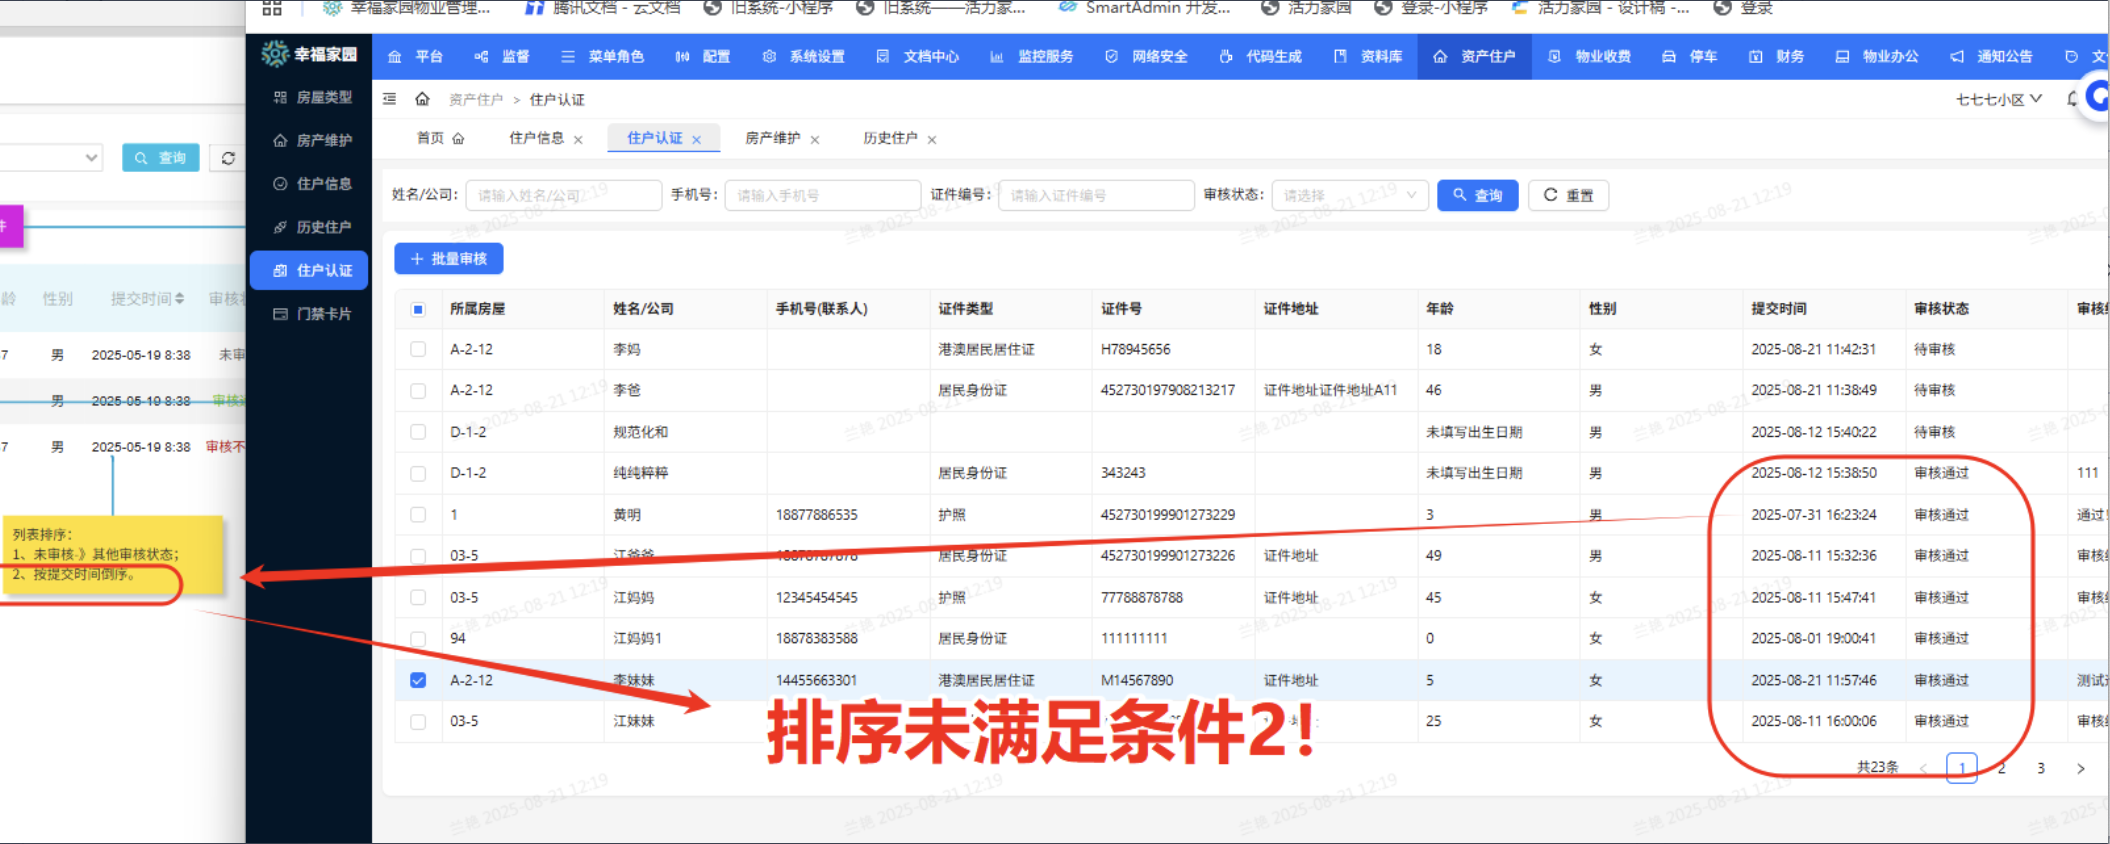Screen dimensions: 2110x844
Task: Click the refresh icon beside left query button
Action: click(228, 158)
